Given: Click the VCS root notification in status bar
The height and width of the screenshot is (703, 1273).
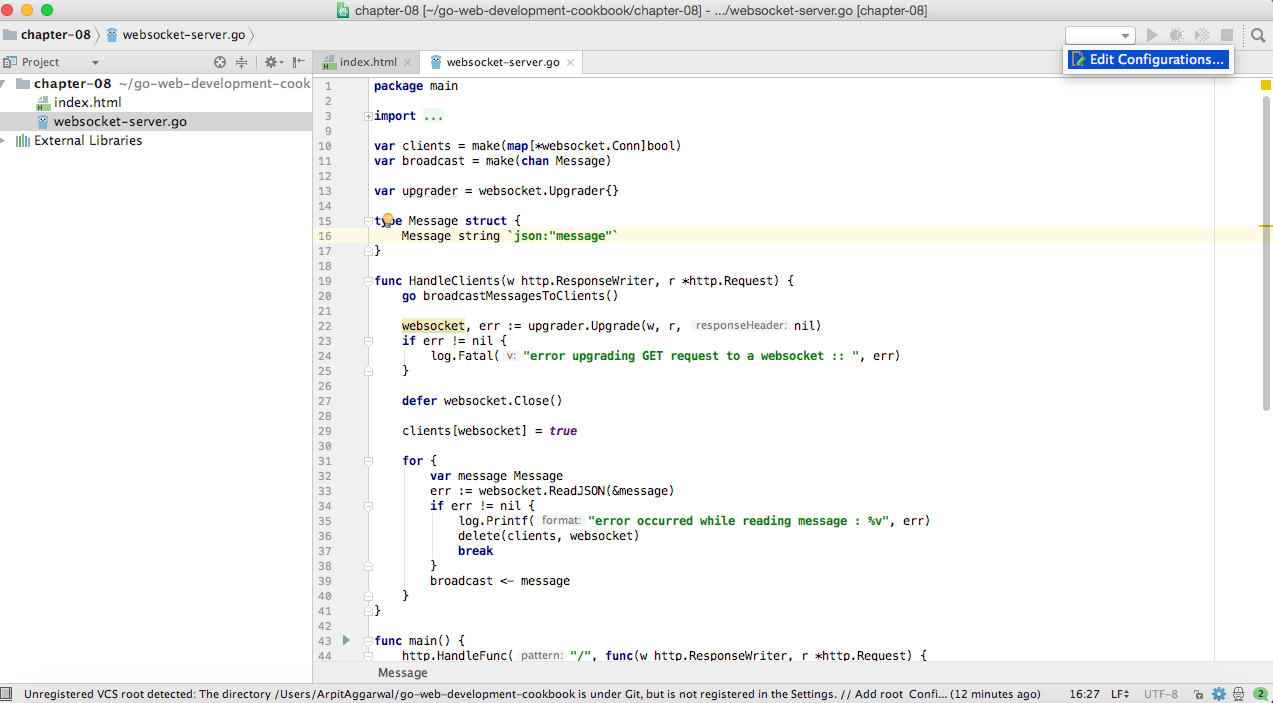Looking at the screenshot, I should (x=531, y=694).
